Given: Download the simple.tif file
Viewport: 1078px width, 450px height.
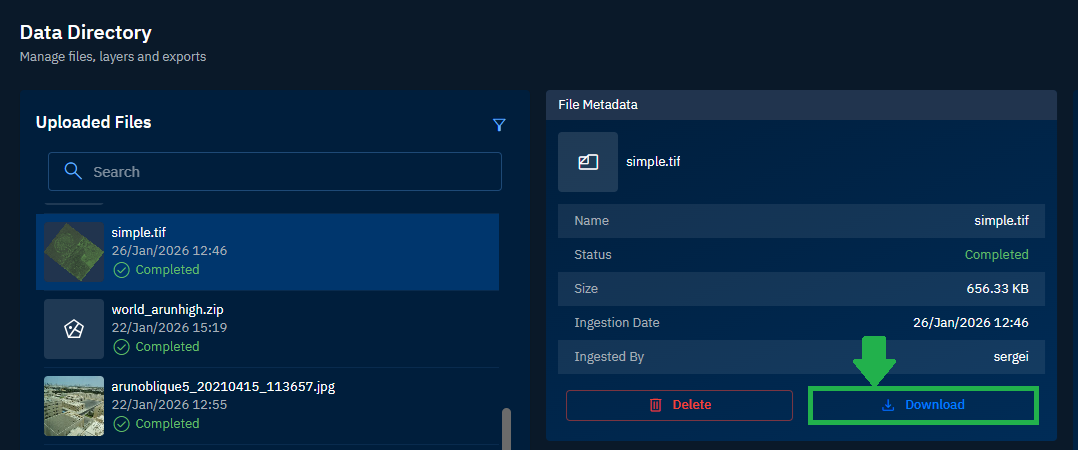Looking at the screenshot, I should 923,405.
